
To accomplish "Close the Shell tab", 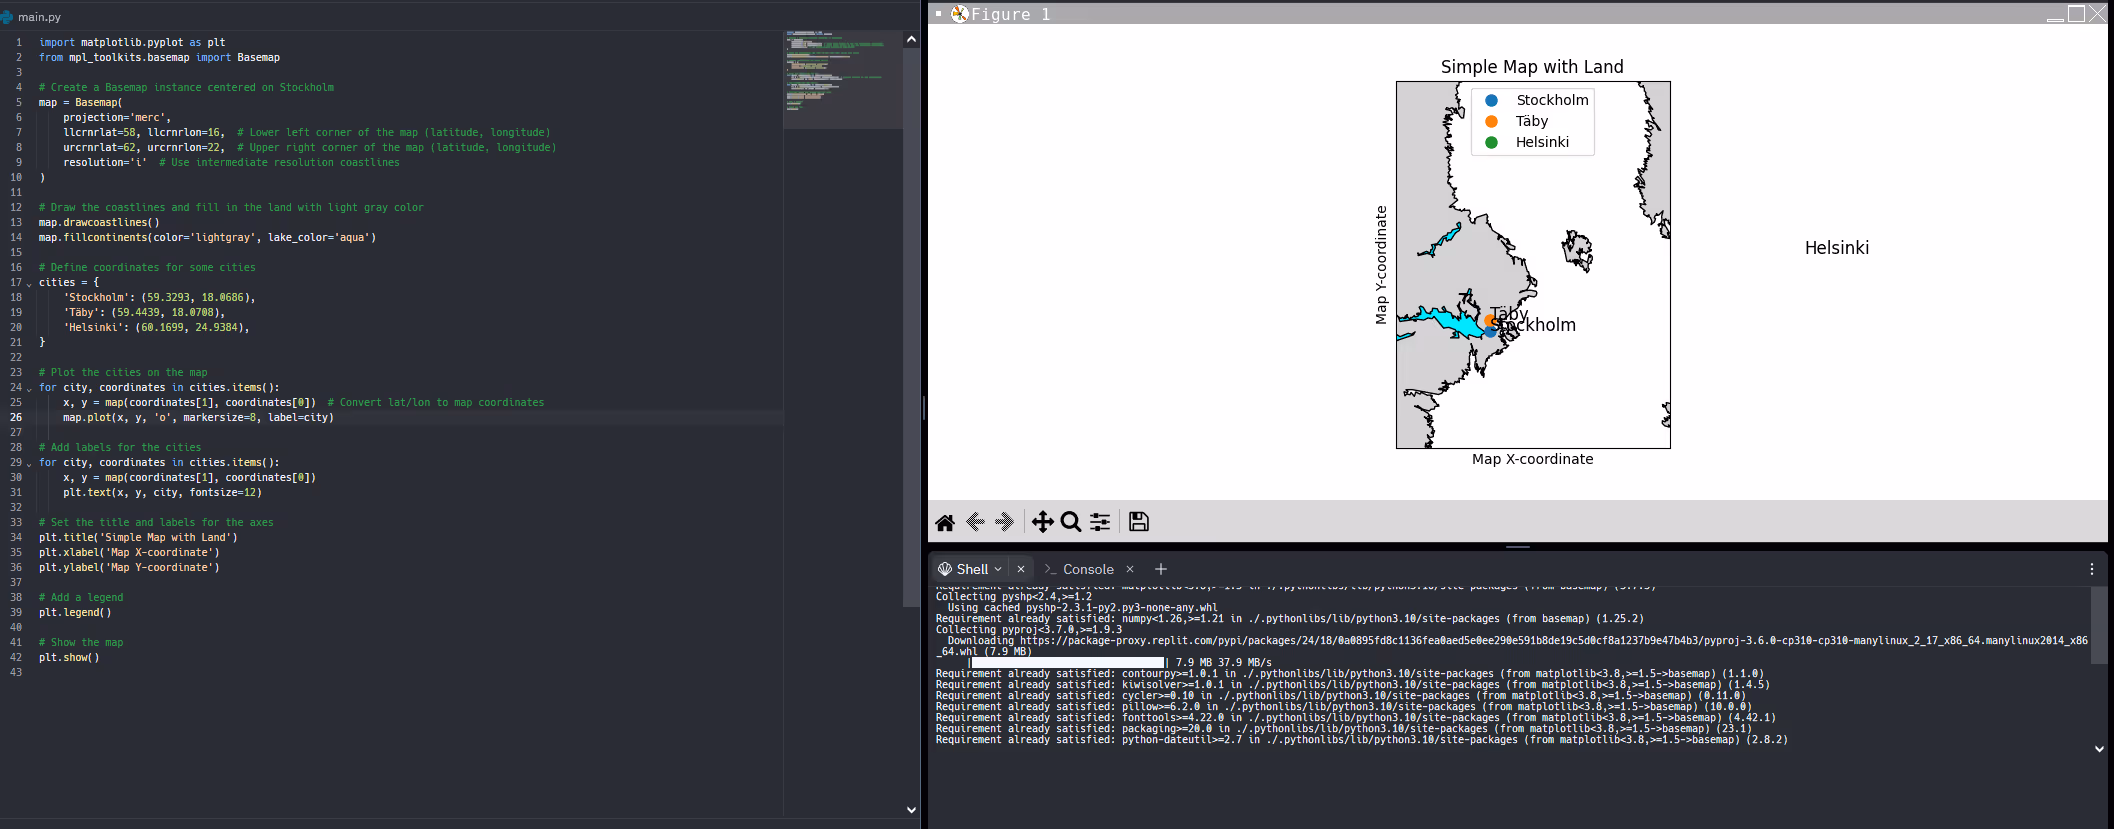I will (1021, 569).
